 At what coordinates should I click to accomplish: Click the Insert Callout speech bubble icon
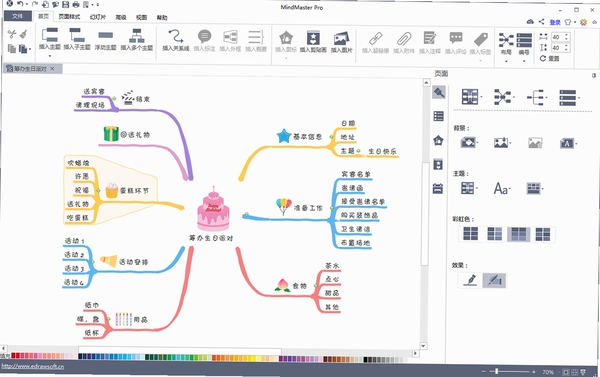pos(204,36)
